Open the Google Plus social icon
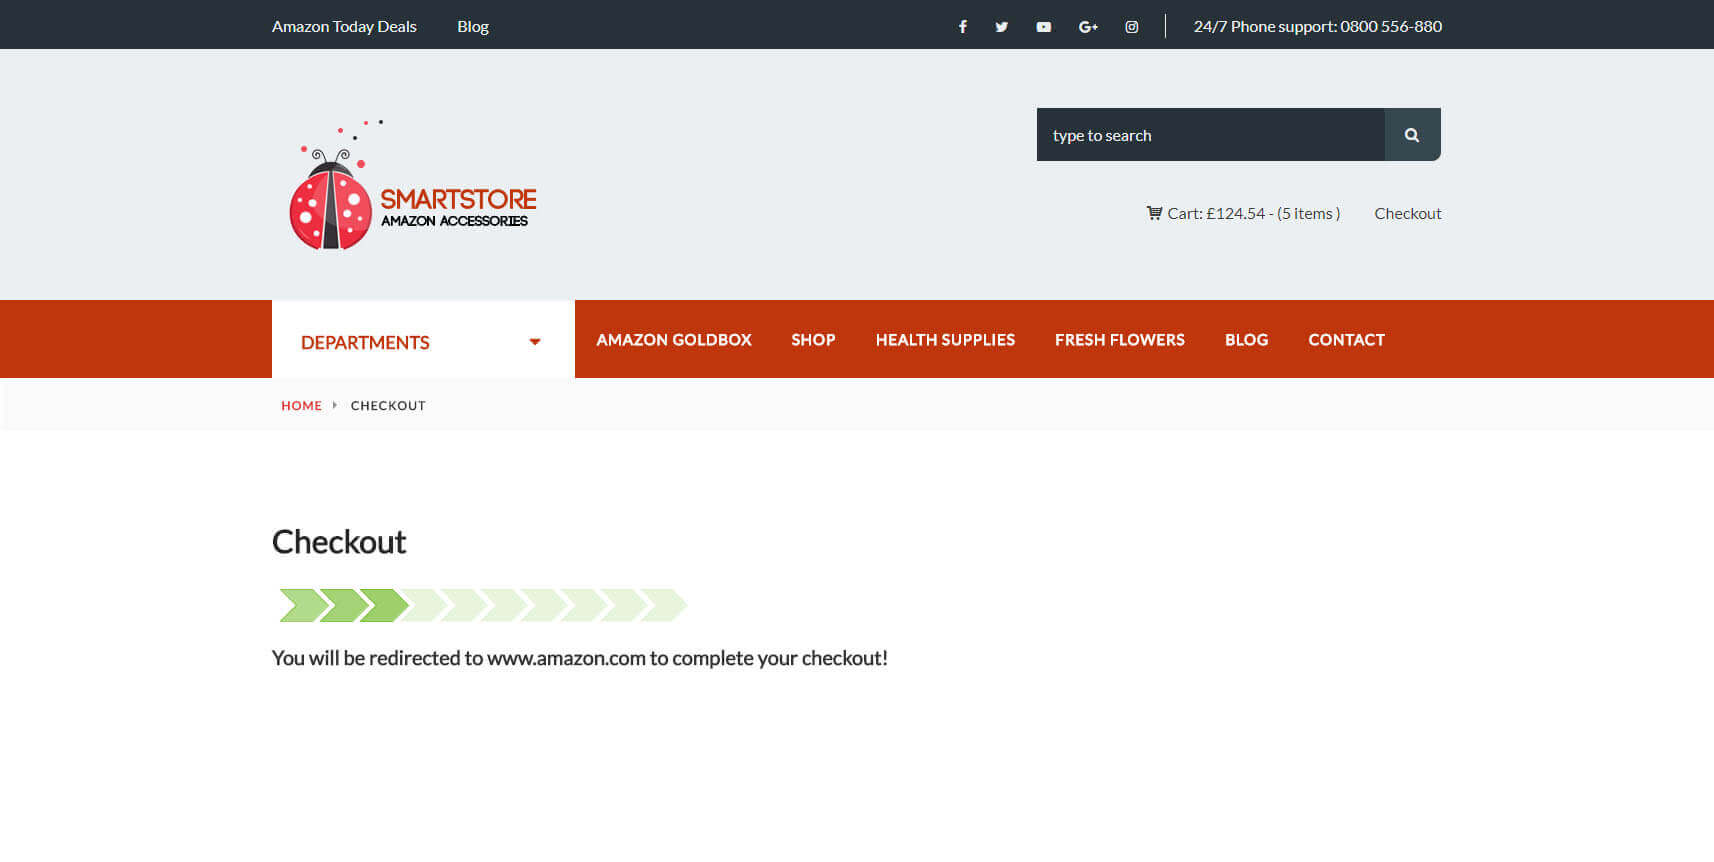1714x862 pixels. tap(1088, 27)
